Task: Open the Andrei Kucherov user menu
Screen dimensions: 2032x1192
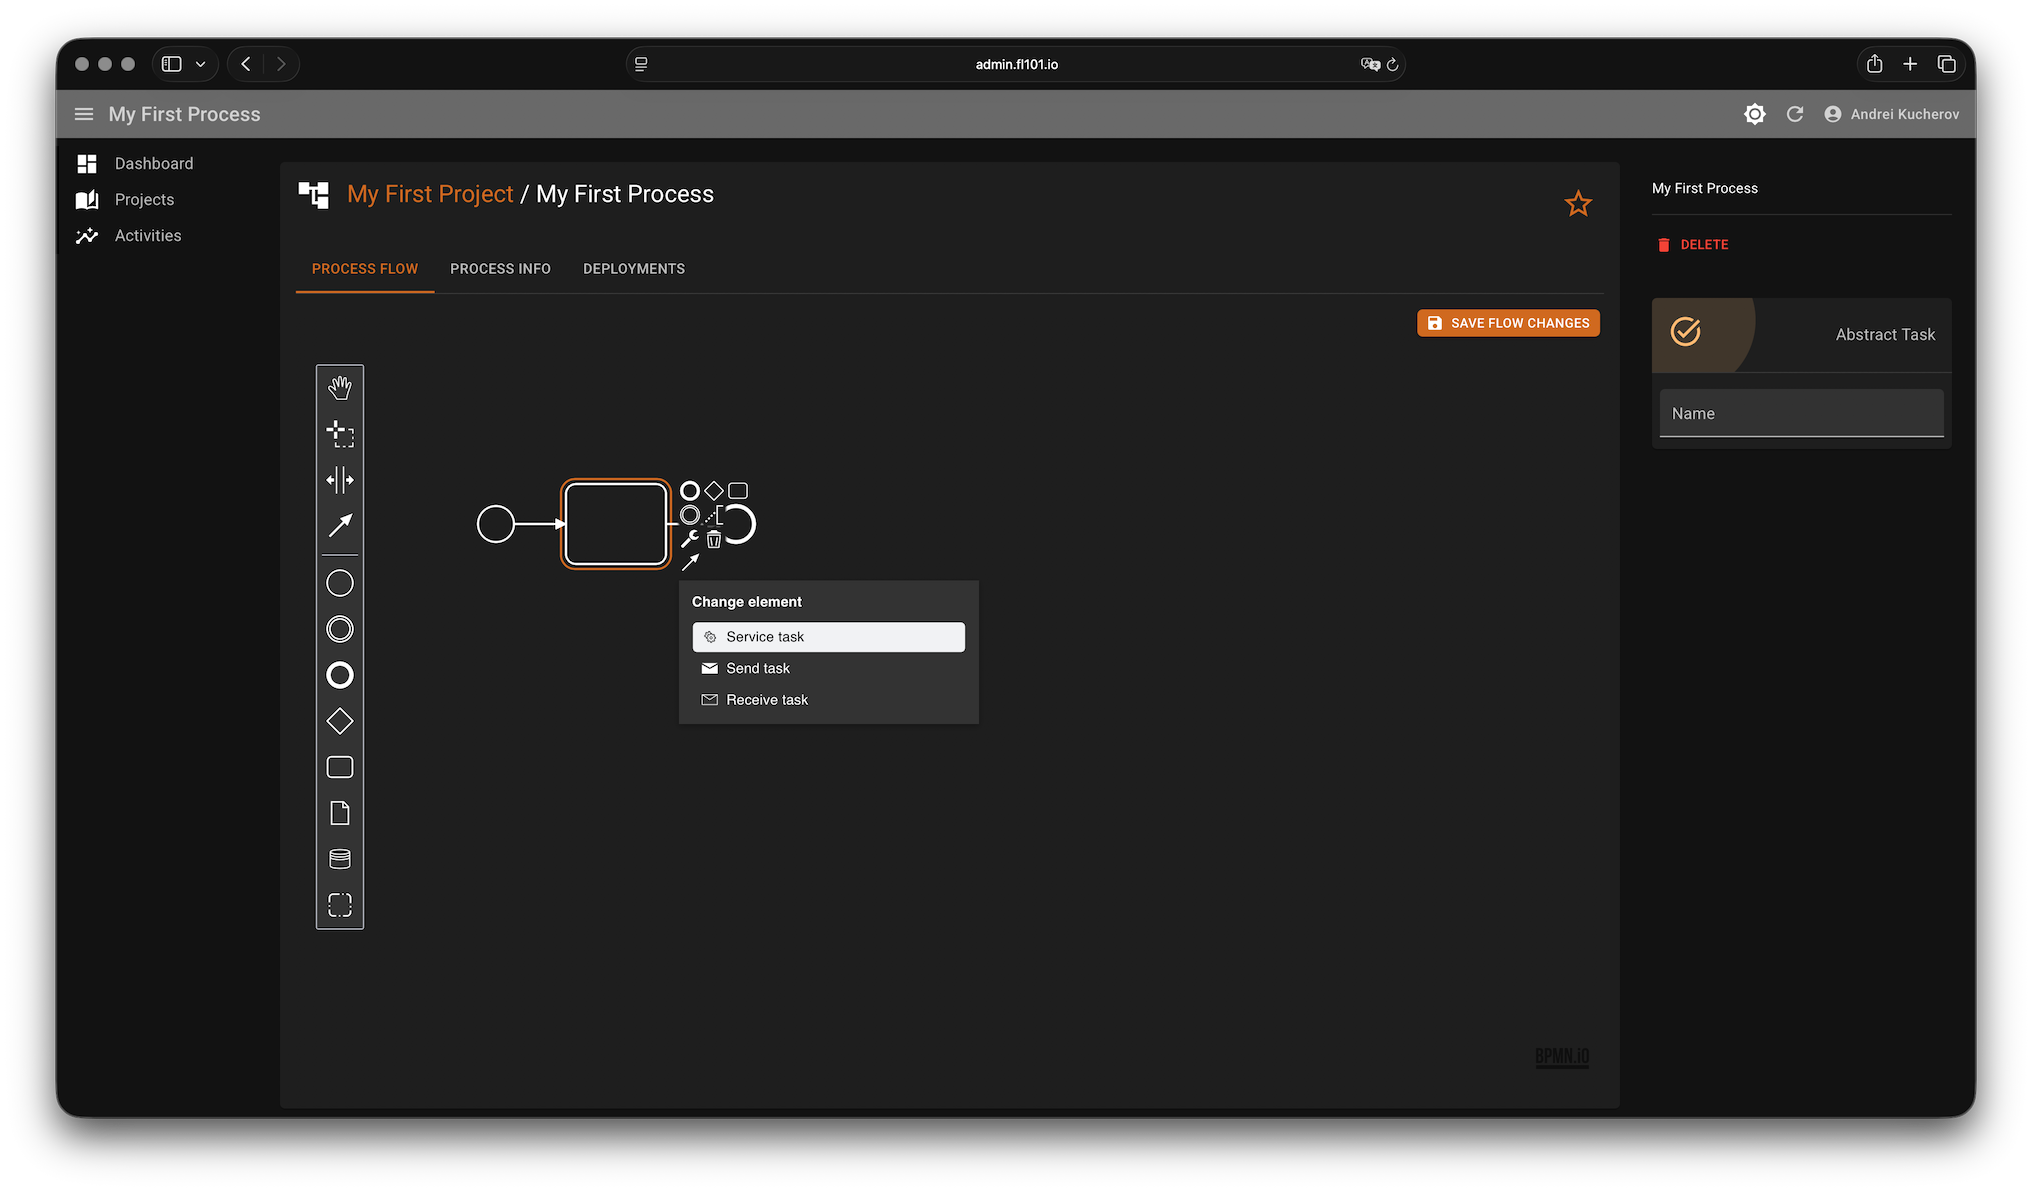Action: click(x=1892, y=114)
